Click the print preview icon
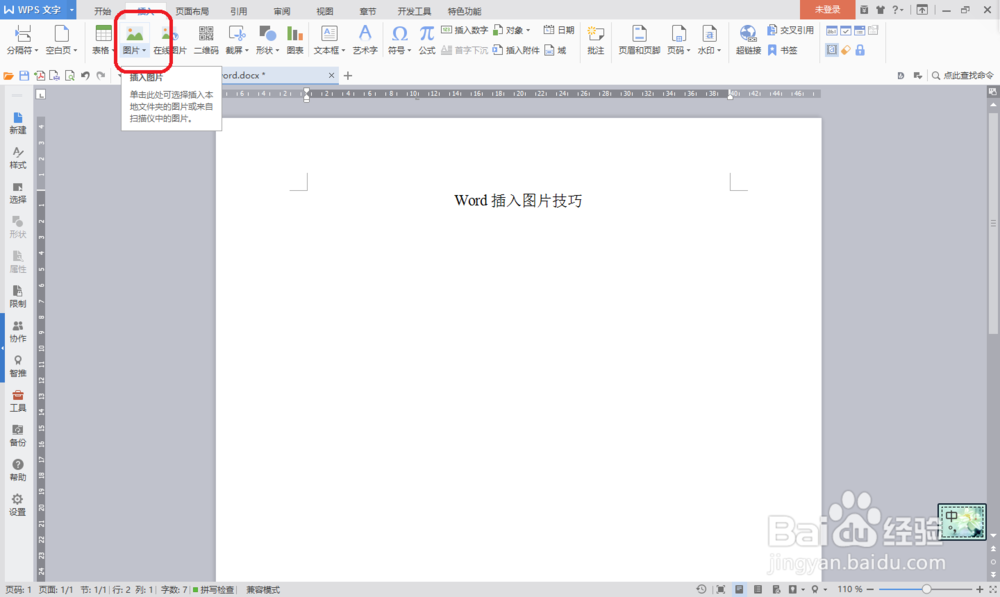Viewport: 1000px width, 597px height. pos(70,75)
